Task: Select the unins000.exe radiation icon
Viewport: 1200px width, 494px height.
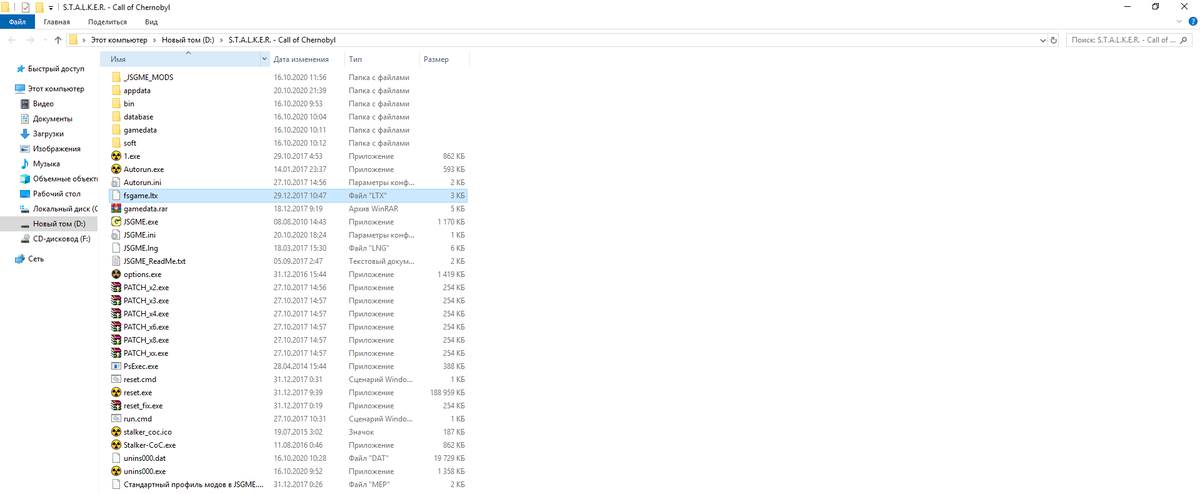Action: click(x=116, y=471)
